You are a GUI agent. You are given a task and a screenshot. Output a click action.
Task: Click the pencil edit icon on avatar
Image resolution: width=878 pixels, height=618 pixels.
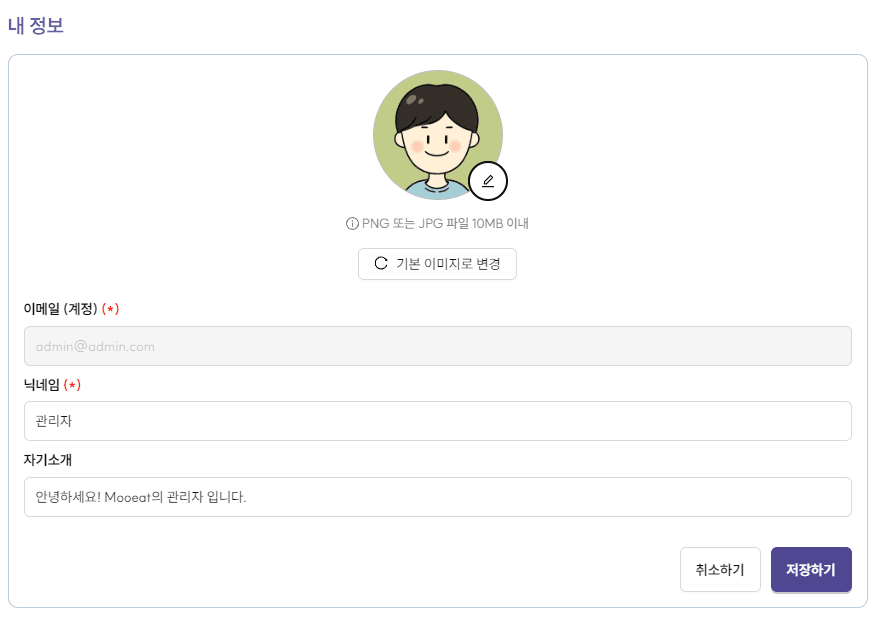tap(488, 181)
